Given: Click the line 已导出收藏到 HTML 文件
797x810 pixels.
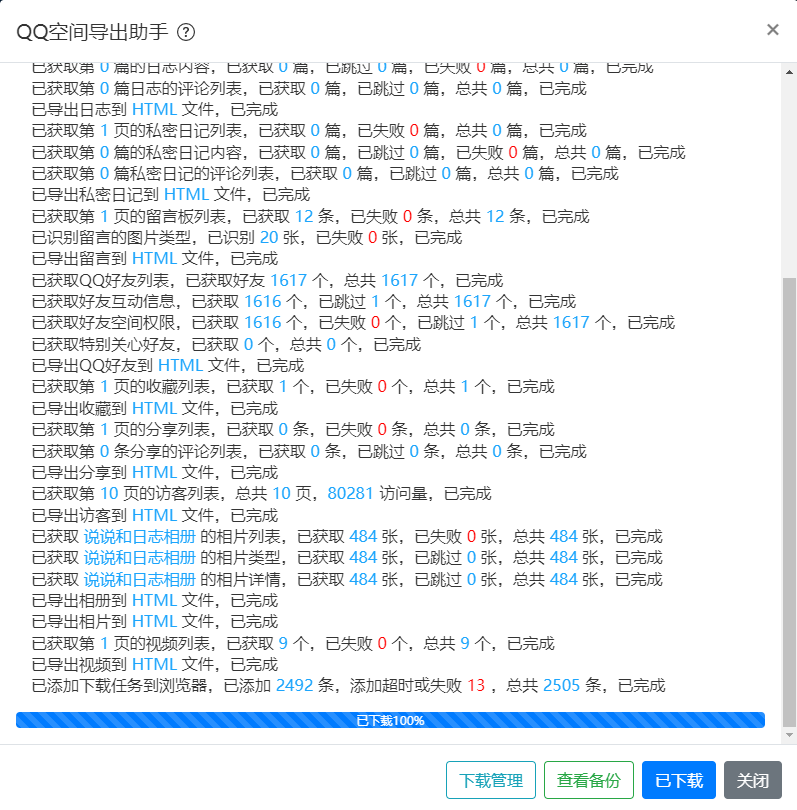Looking at the screenshot, I should point(155,409).
